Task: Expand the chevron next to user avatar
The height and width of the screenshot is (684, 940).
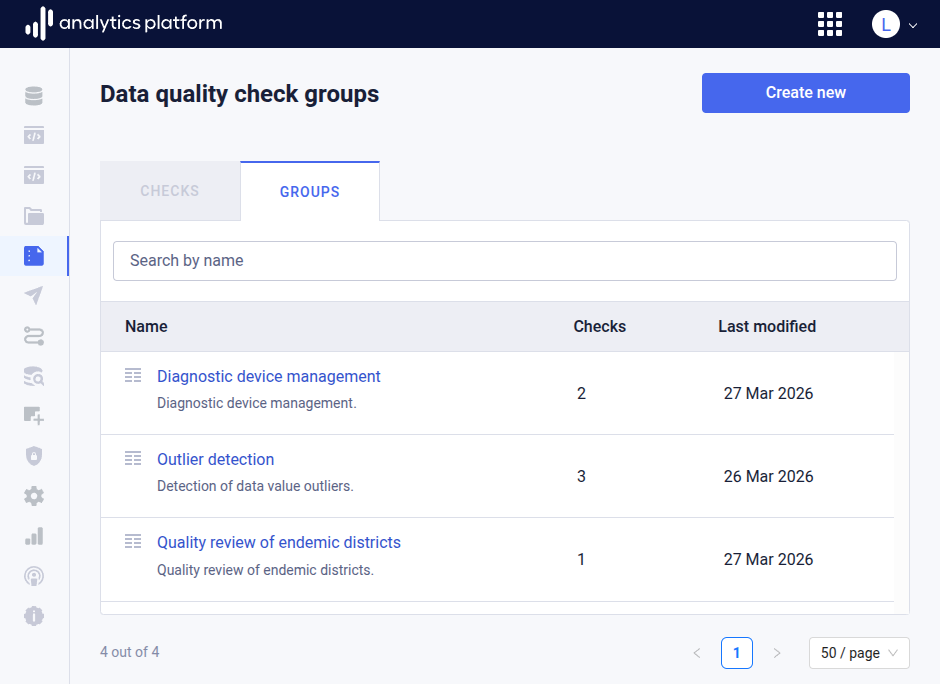Action: click(911, 24)
